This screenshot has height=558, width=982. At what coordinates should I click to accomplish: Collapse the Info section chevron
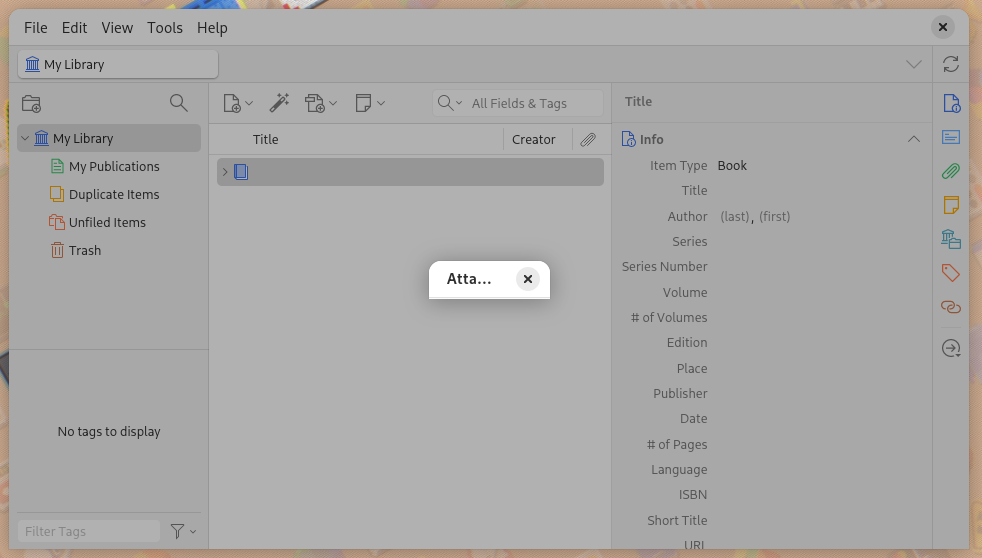[x=914, y=139]
